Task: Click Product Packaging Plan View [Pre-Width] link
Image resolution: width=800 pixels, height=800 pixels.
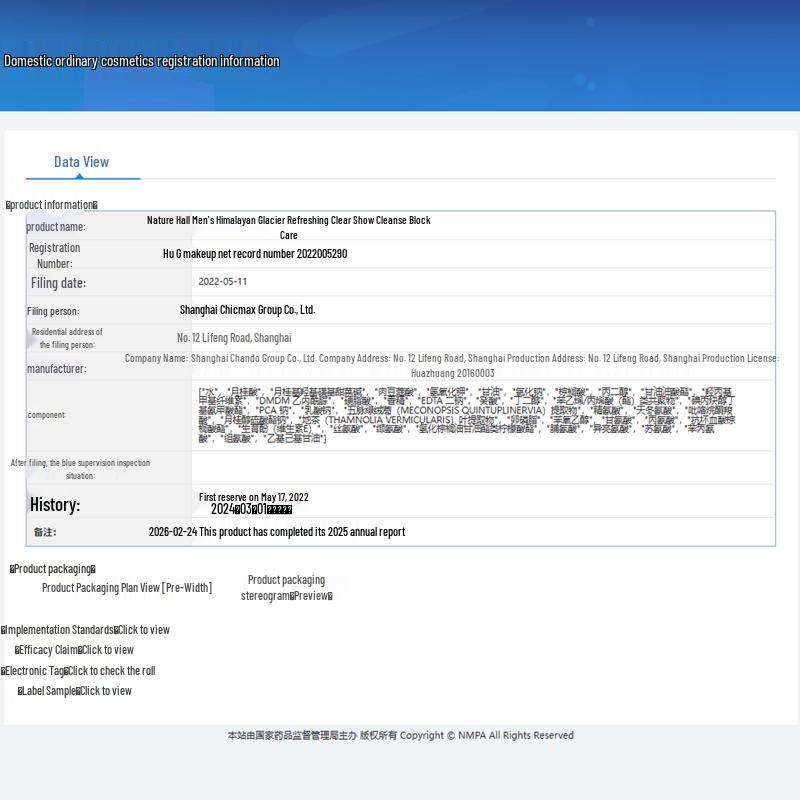Action: click(x=127, y=588)
